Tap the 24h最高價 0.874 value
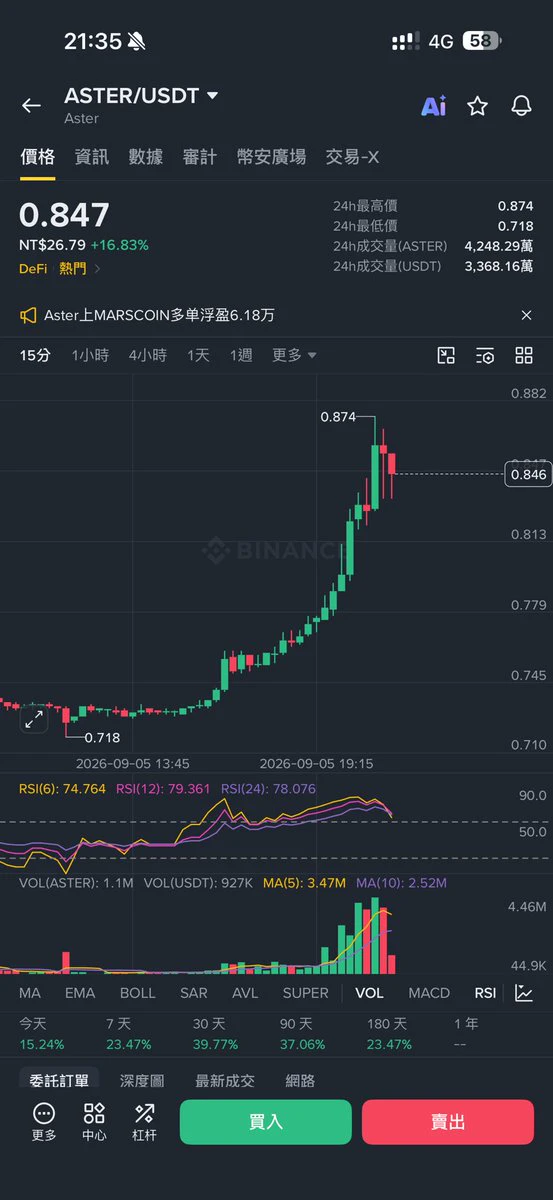 515,205
